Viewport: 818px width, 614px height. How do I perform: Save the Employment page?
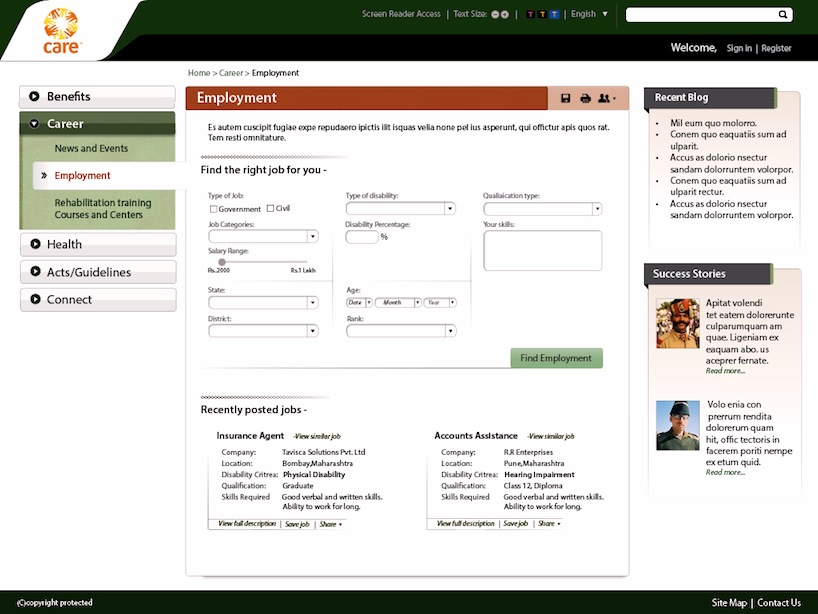[x=566, y=97]
